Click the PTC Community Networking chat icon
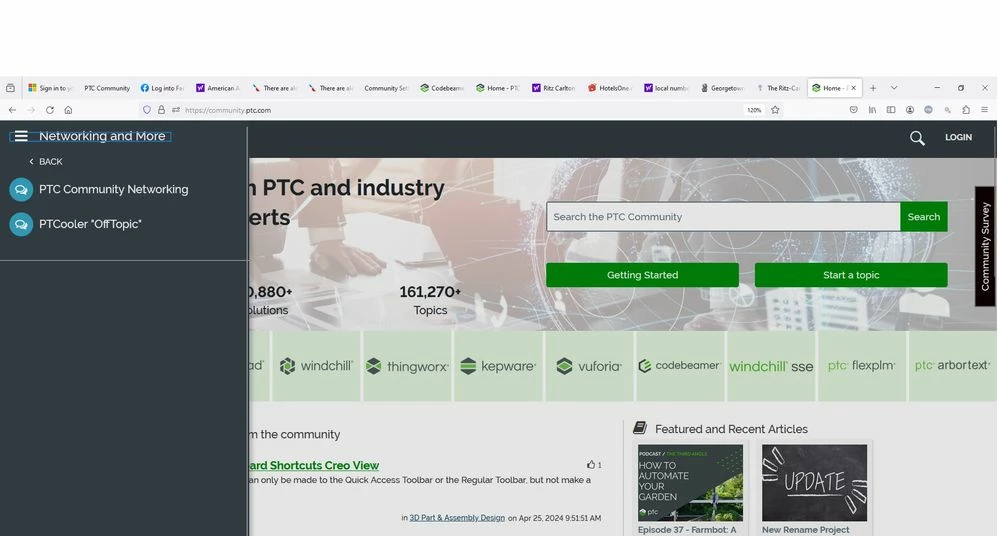Viewport: 998px width, 536px height. click(x=21, y=189)
